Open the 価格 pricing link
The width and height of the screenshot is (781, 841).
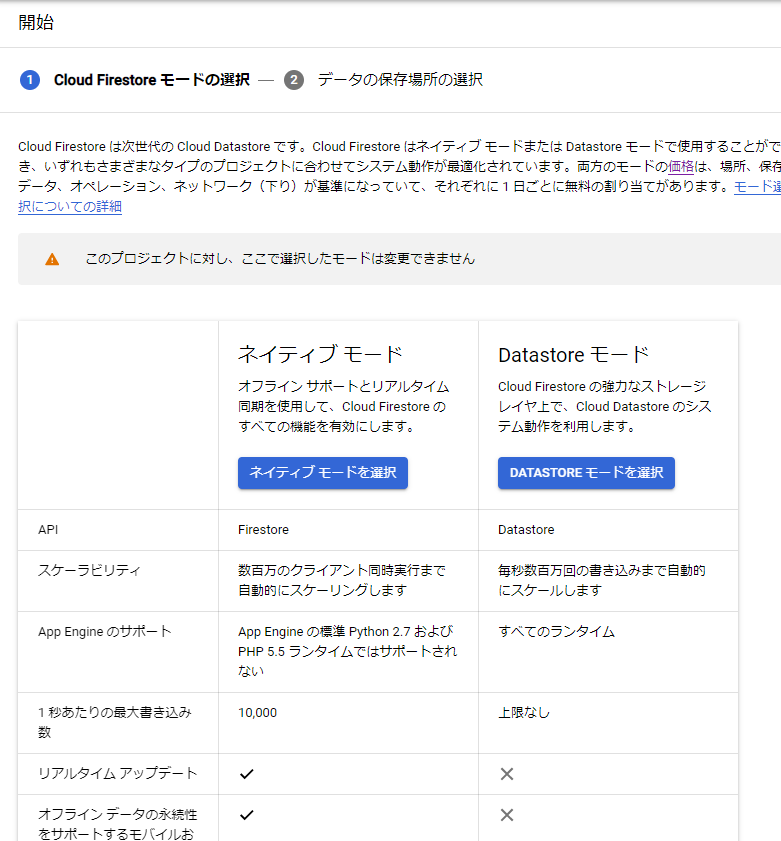[x=681, y=166]
